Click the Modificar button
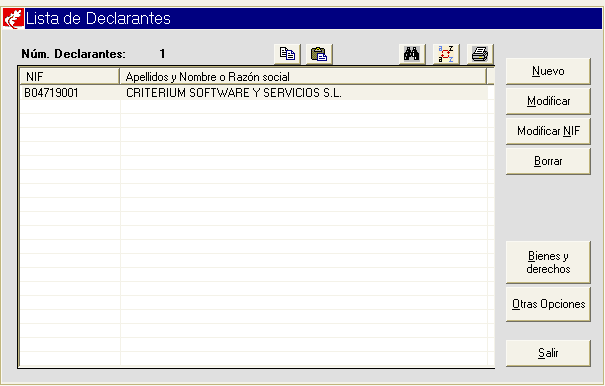The width and height of the screenshot is (605, 386). click(x=548, y=101)
